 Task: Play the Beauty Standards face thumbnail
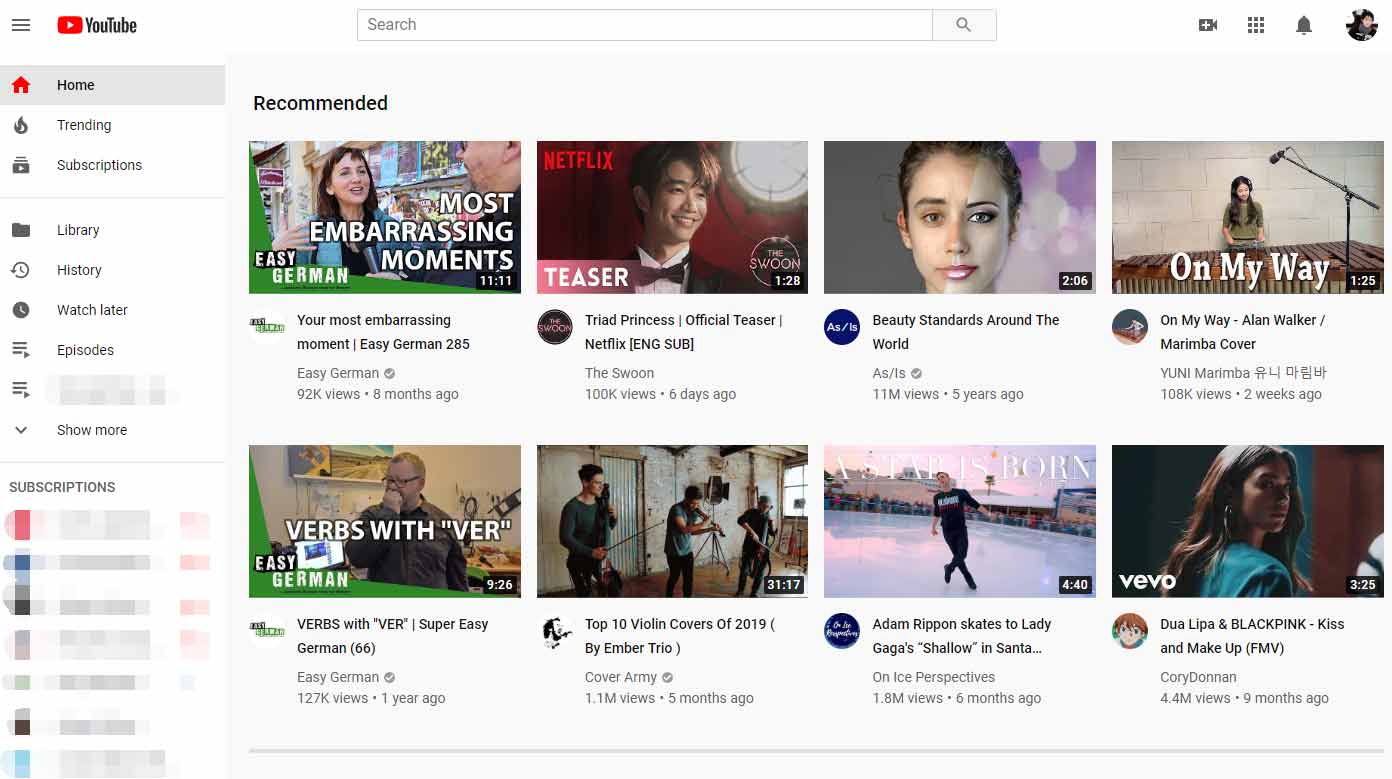tap(960, 217)
